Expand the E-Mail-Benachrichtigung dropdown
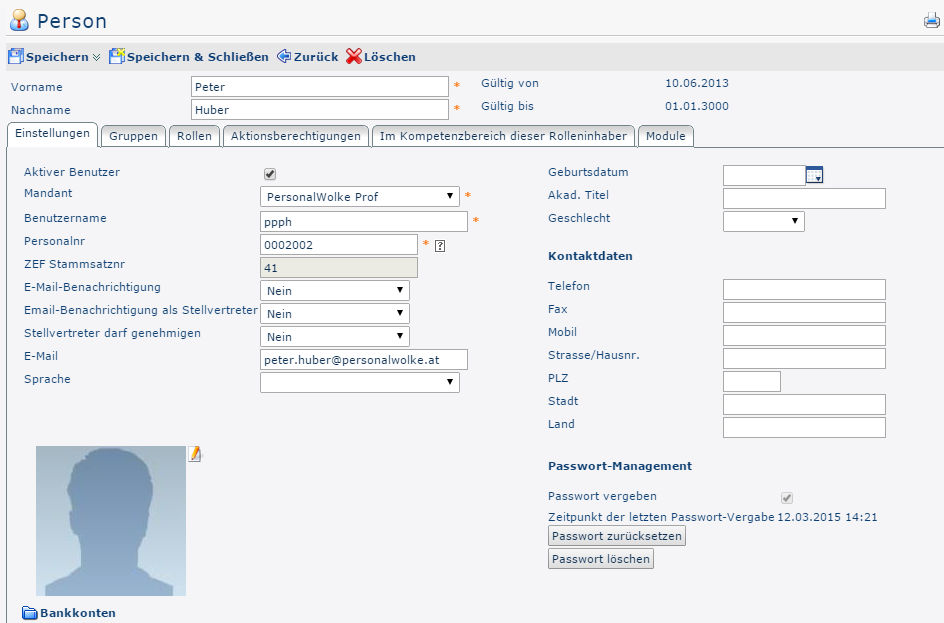Viewport: 944px width, 623px height. 334,291
